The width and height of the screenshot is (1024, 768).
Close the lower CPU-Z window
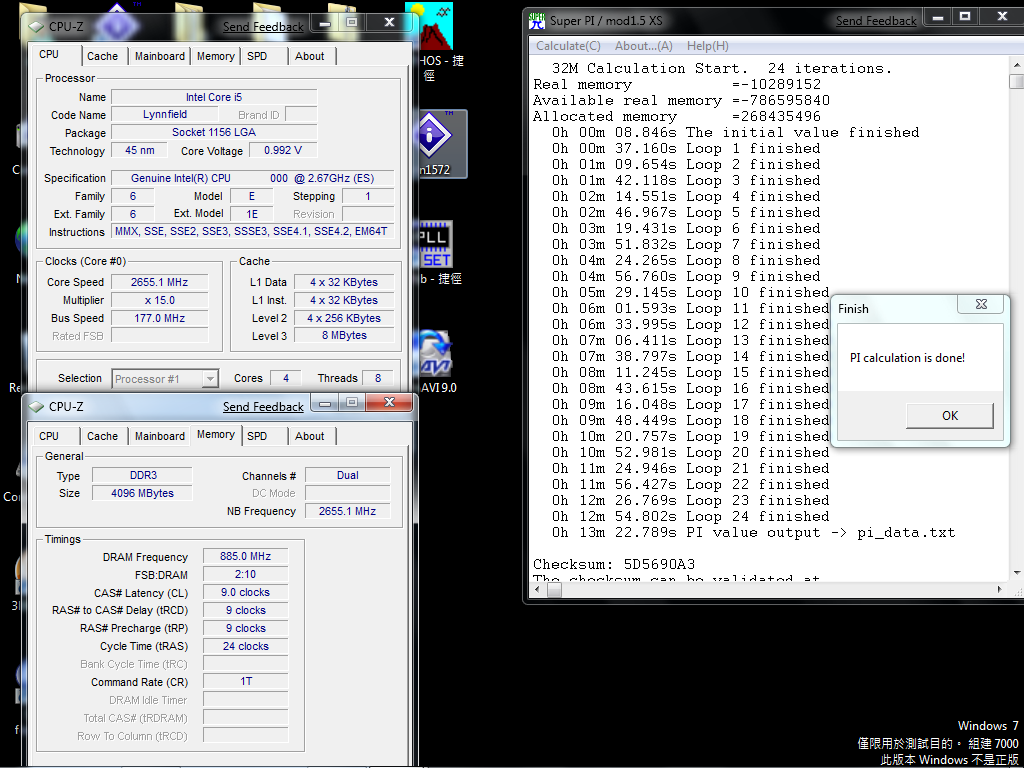pos(389,403)
